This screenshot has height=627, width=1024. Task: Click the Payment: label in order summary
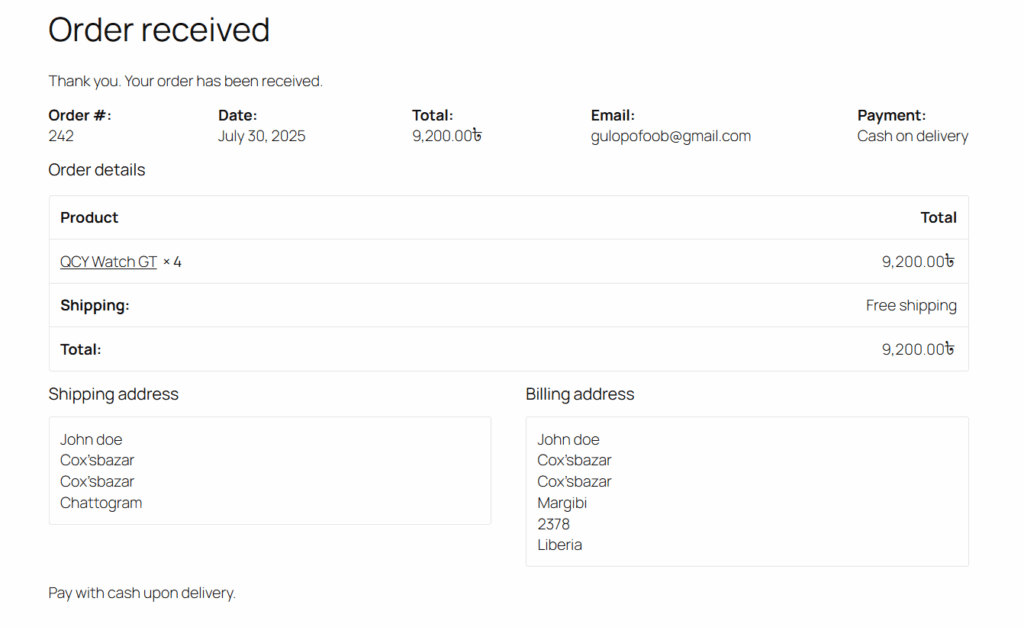point(891,115)
